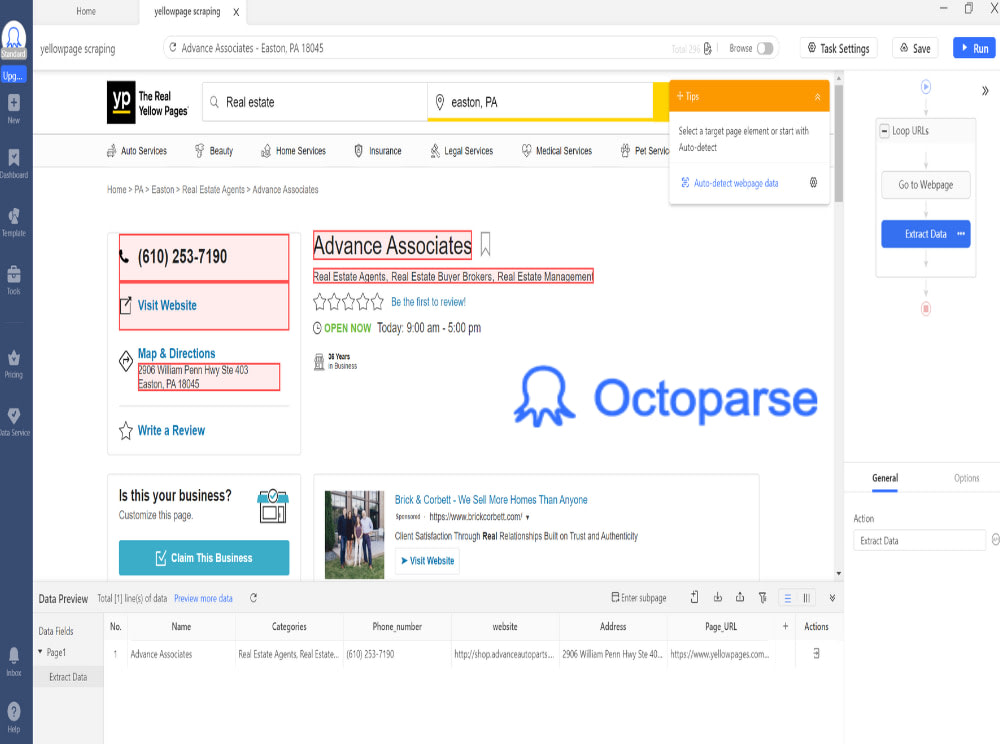Screen dimensions: 1000x750
Task: Click the red end node in workflow
Action: coord(925,309)
